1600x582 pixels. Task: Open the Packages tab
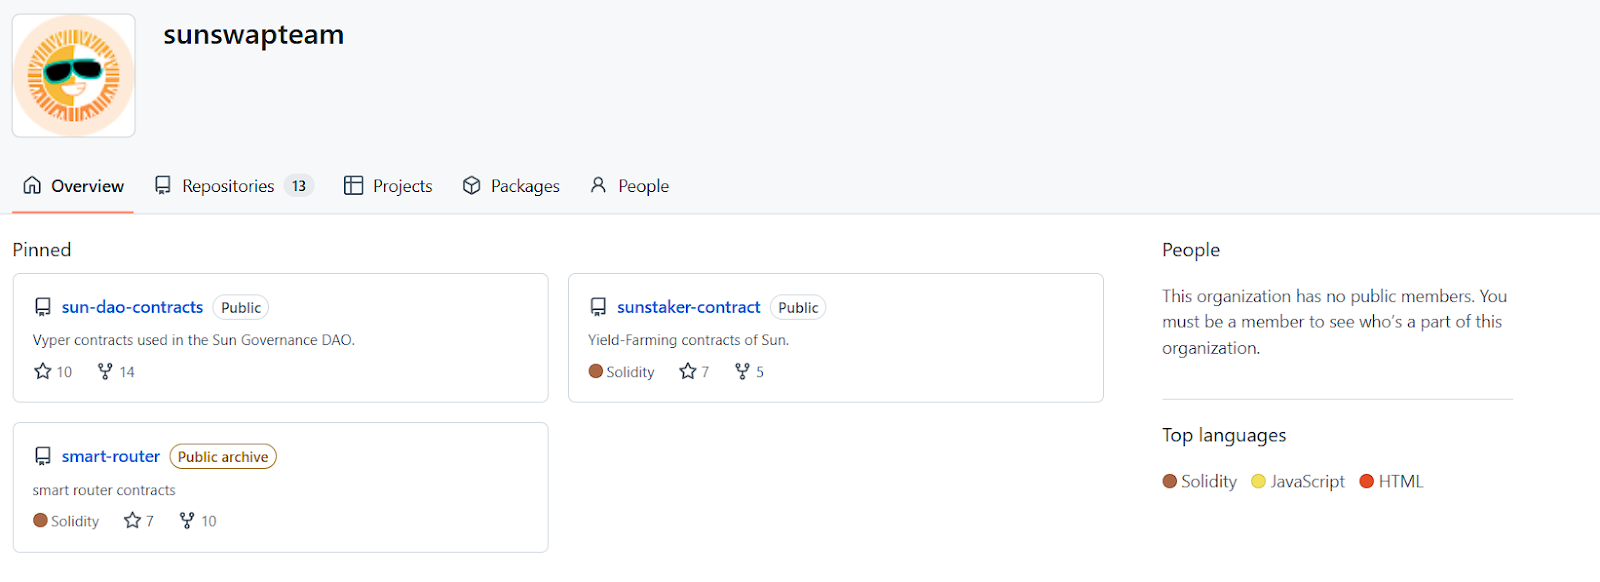pos(511,186)
